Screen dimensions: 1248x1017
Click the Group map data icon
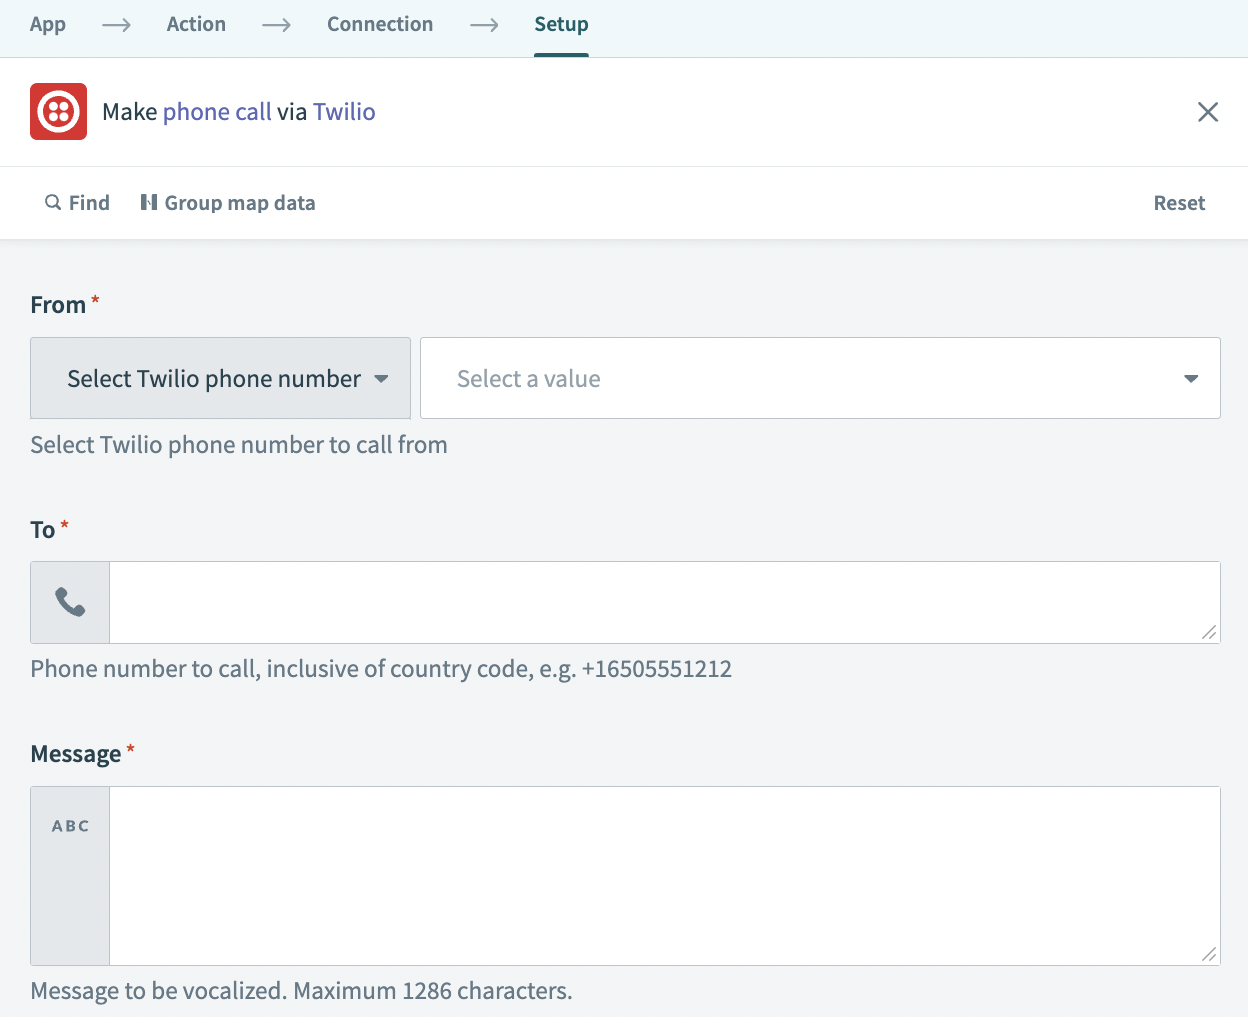149,203
